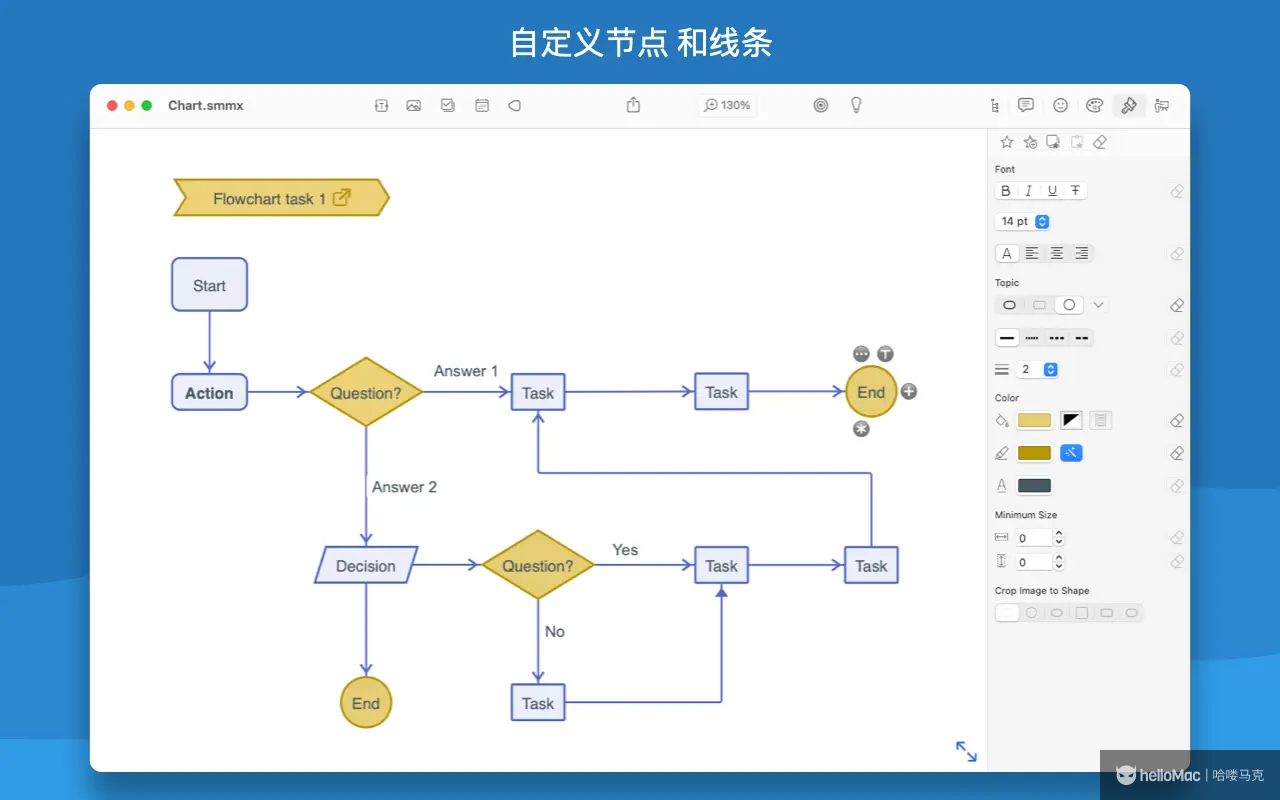Click the ellipsis handle above End node
Screen dimensions: 1280x800
pos(861,354)
